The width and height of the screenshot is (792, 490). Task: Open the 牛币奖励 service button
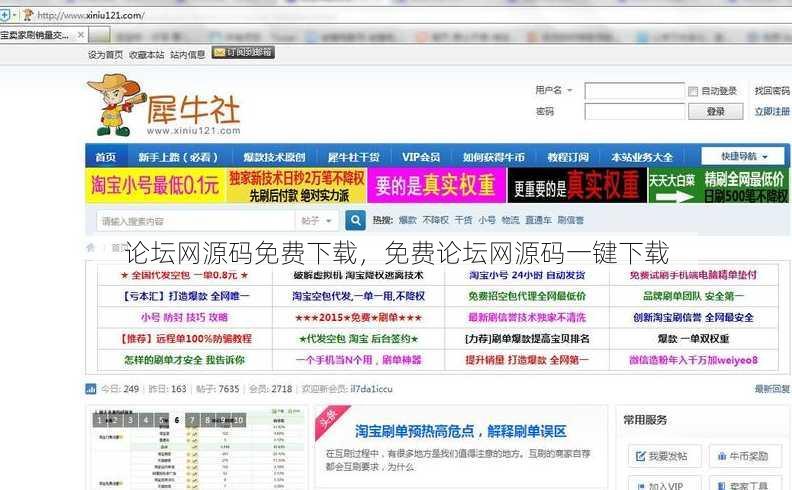pyautogui.click(x=744, y=456)
